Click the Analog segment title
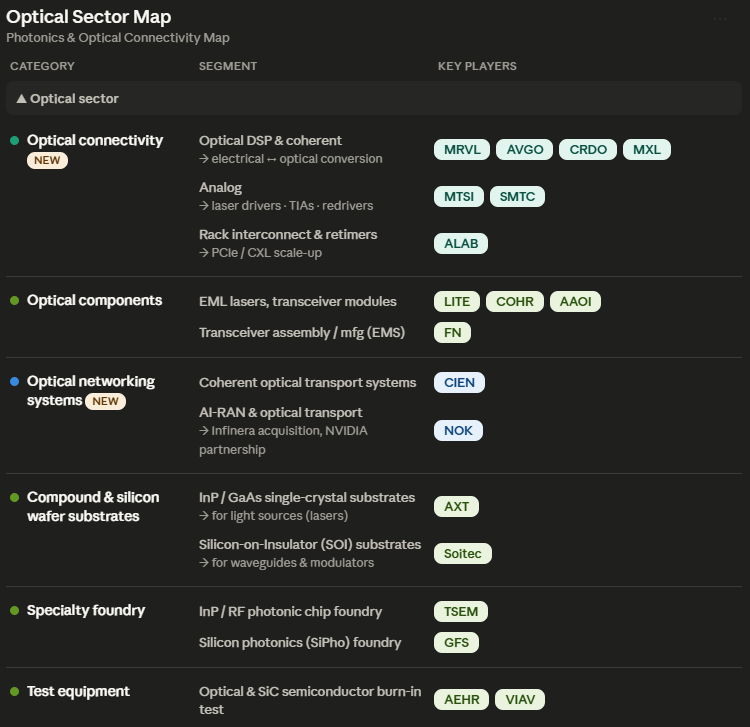 tap(221, 187)
